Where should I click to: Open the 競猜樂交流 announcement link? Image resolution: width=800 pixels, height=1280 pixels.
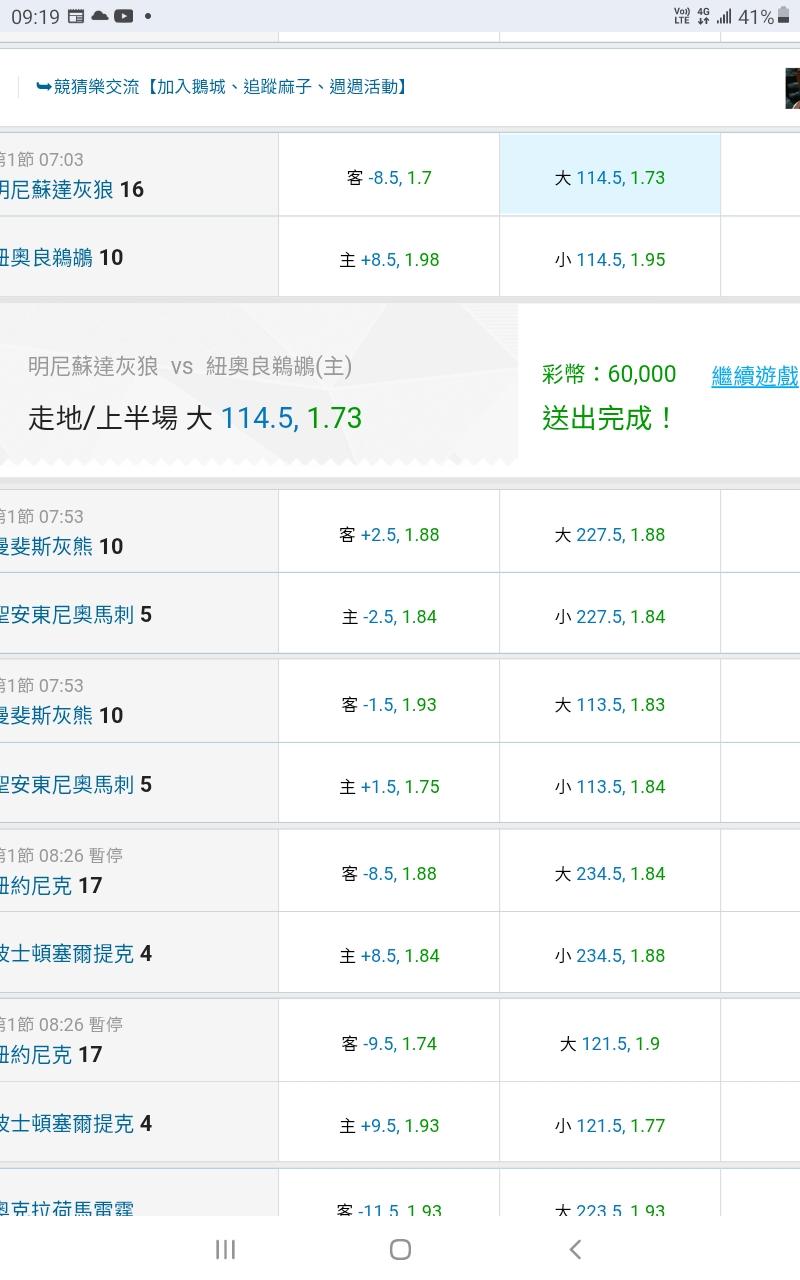pos(222,87)
